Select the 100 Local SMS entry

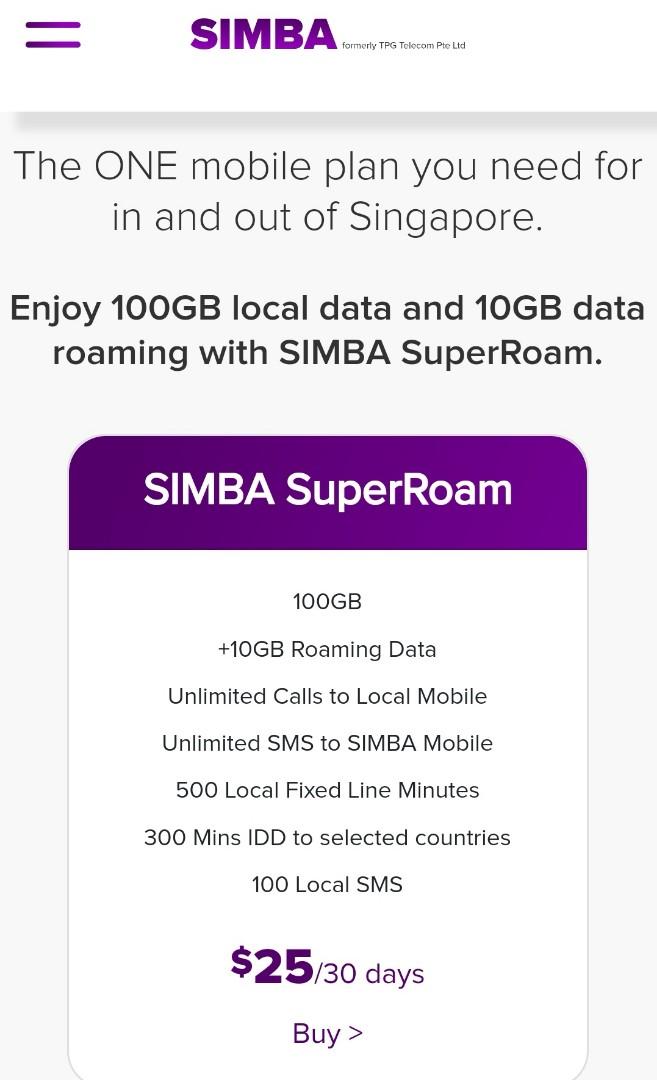point(327,884)
